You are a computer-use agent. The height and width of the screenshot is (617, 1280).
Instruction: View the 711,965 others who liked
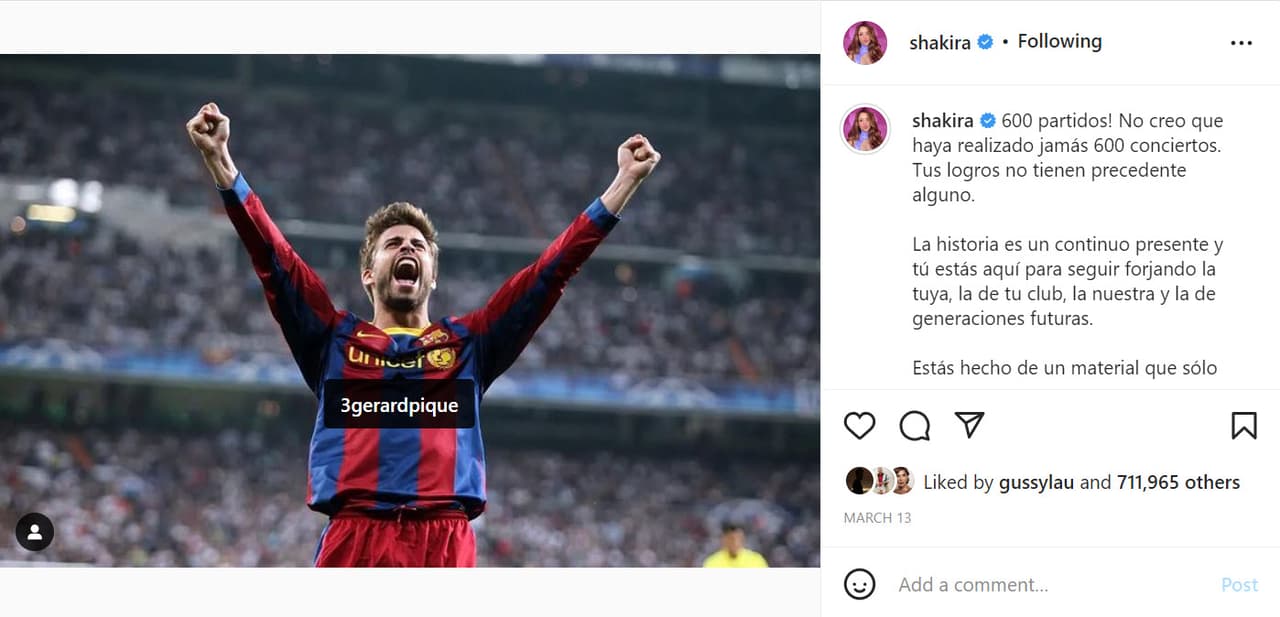(1177, 482)
